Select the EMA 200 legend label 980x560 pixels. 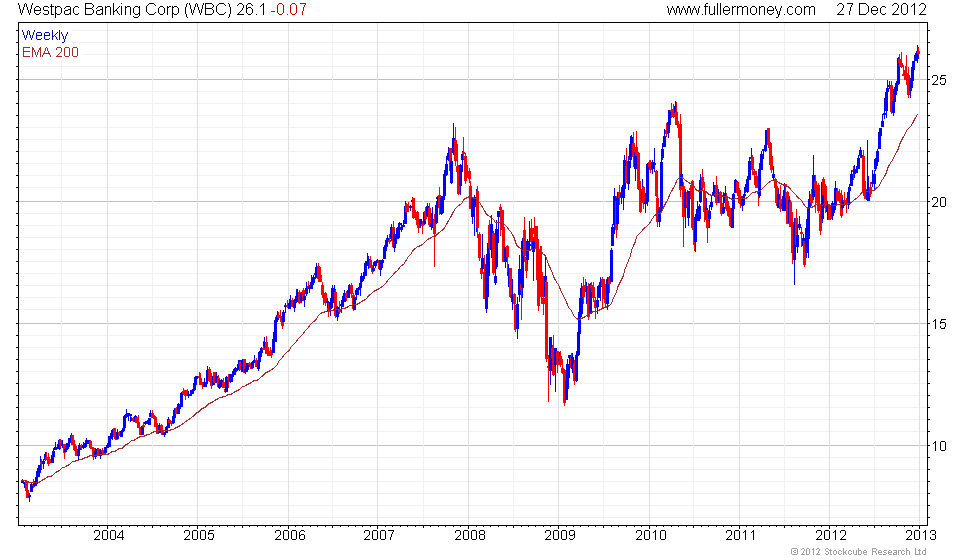(x=50, y=52)
